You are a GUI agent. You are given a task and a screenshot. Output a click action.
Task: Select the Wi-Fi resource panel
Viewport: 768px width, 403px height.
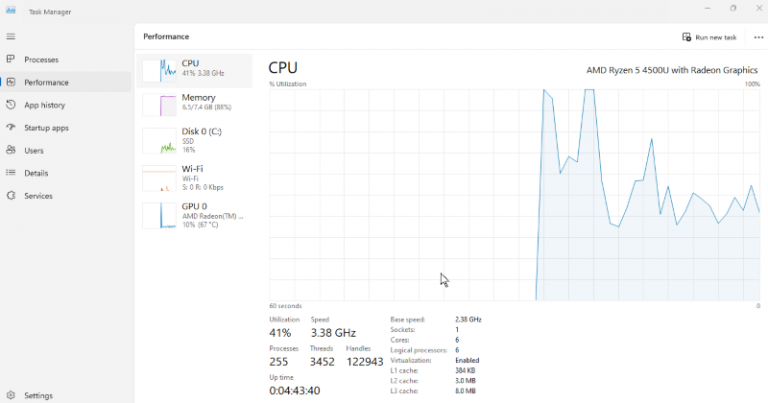(195, 178)
